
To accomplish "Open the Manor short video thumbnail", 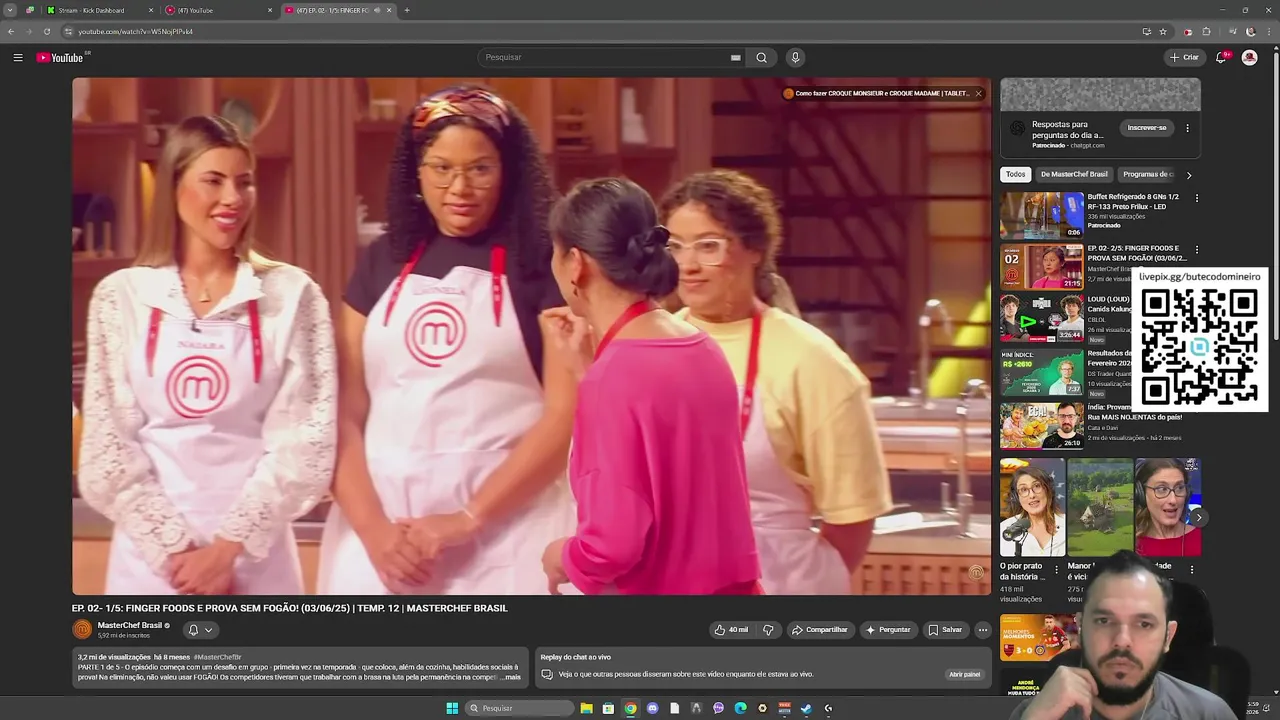I will click(1100, 507).
